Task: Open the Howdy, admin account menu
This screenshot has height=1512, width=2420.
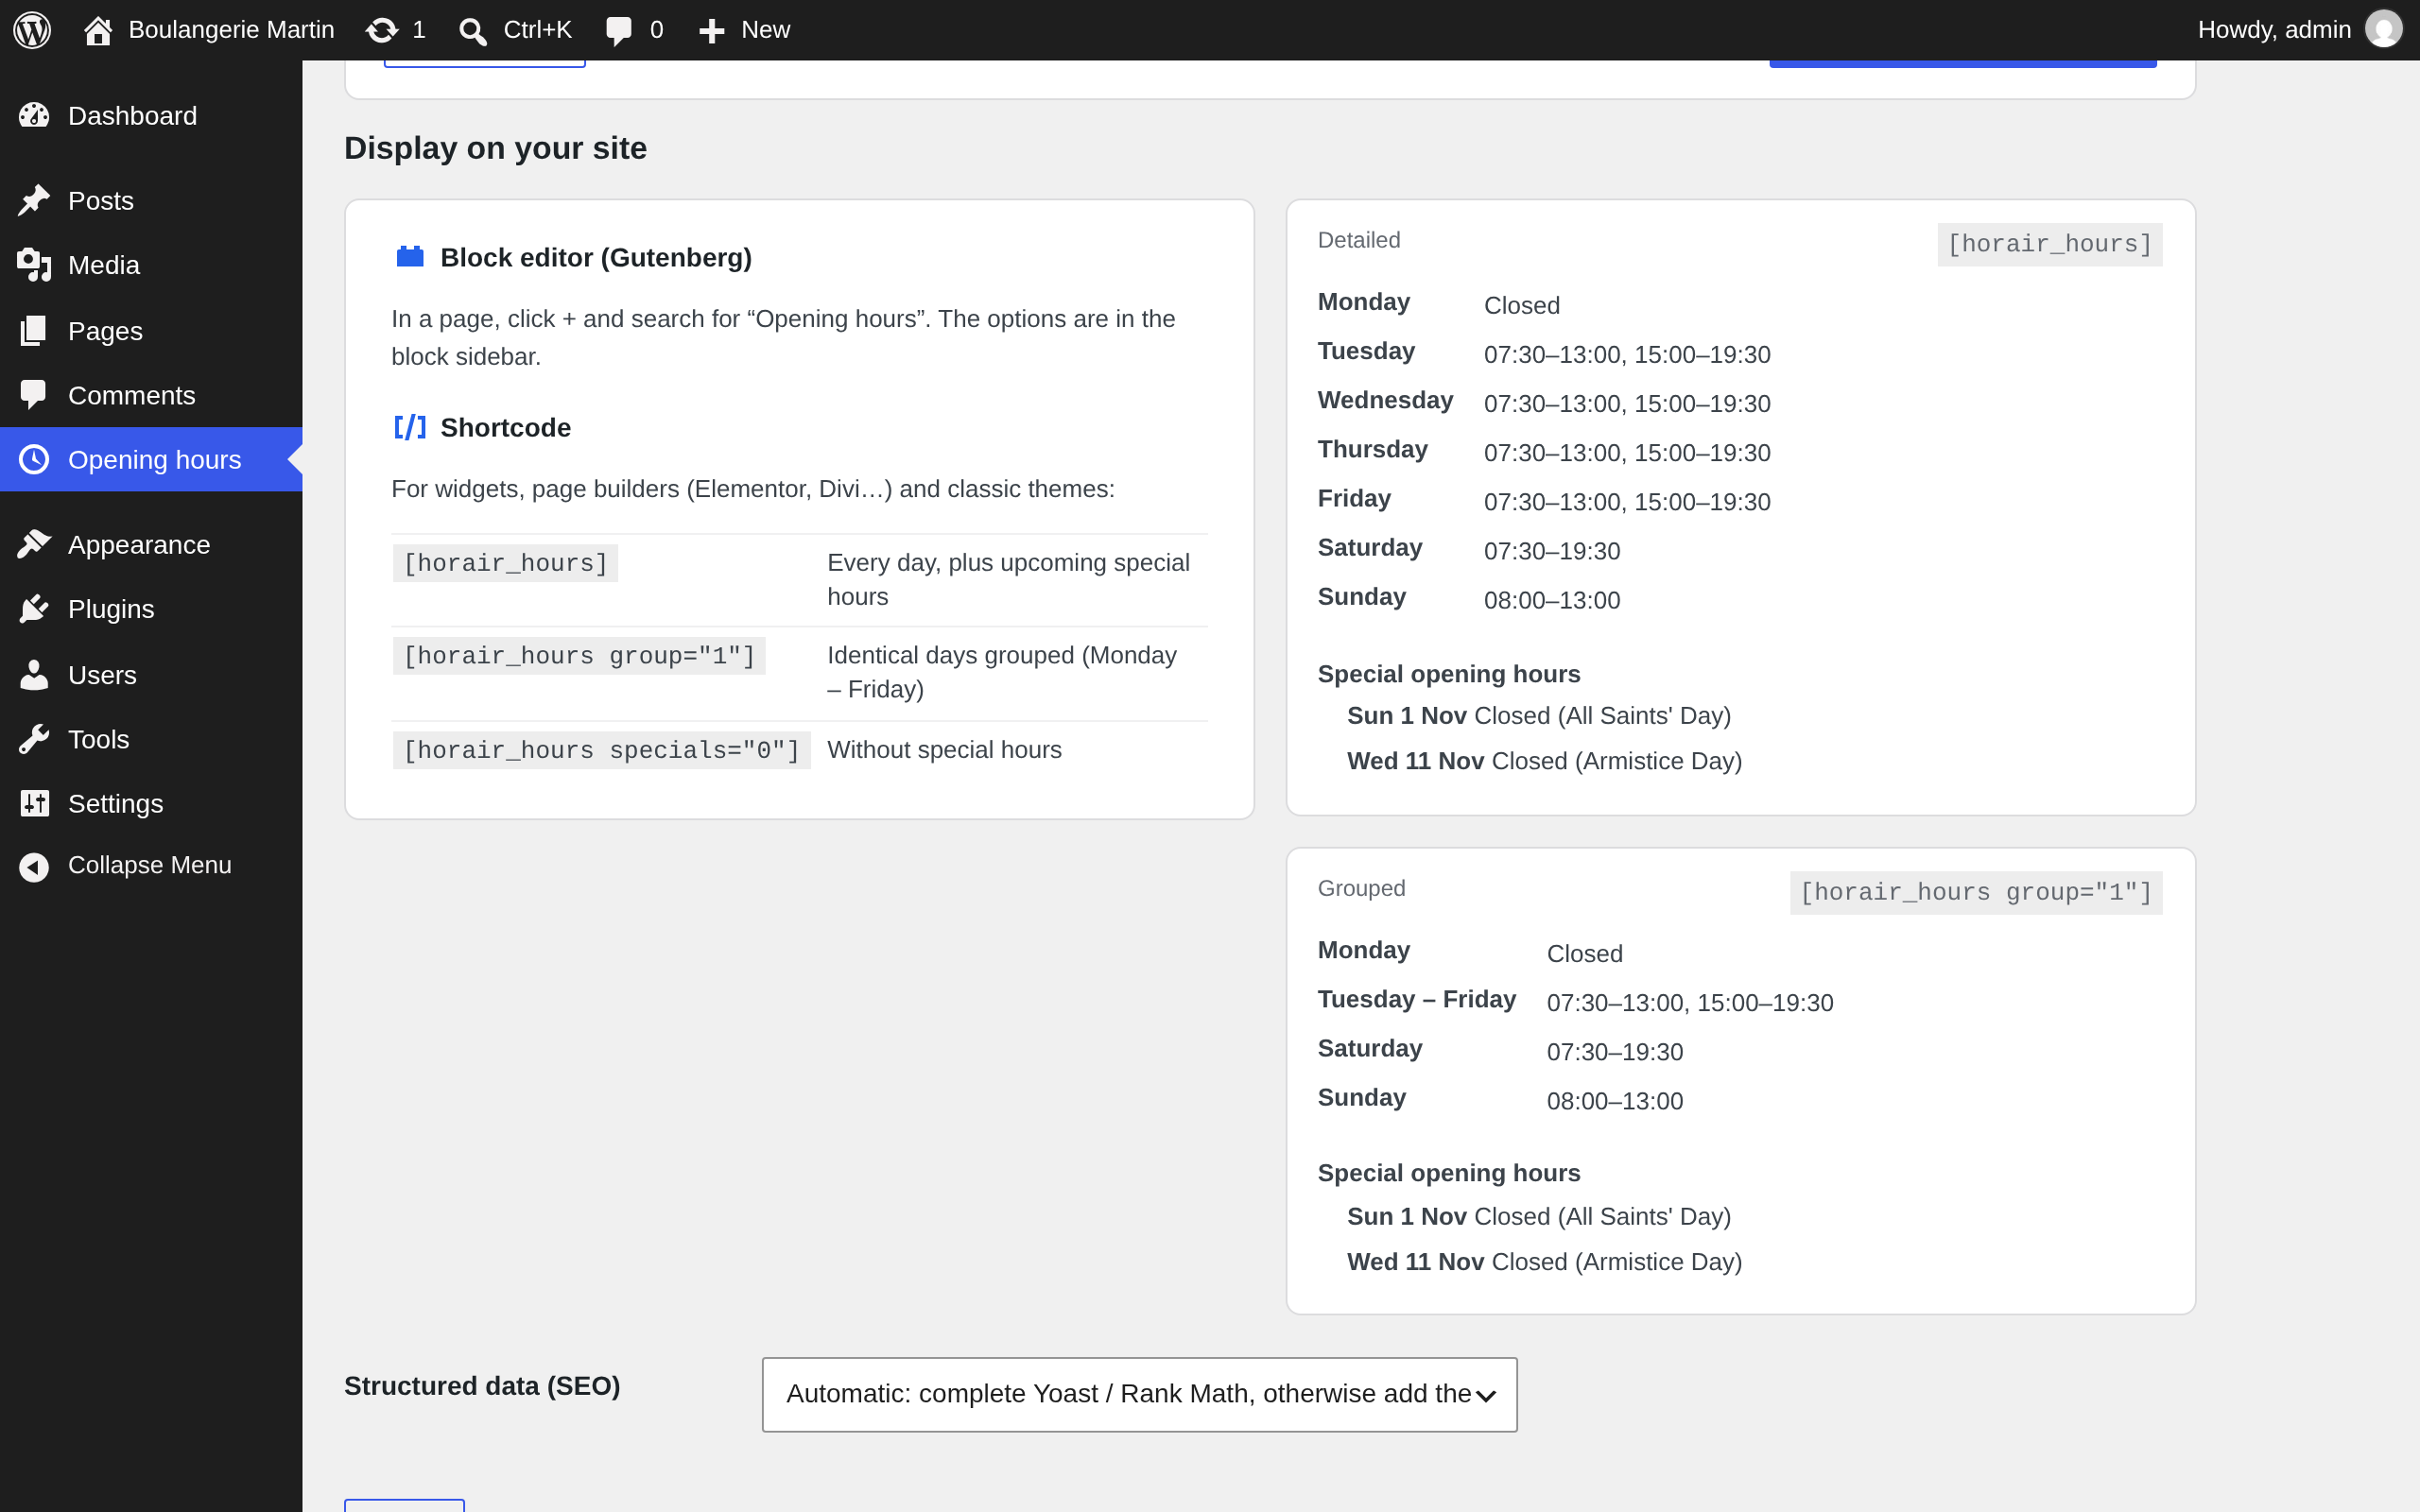Action: click(x=2299, y=30)
